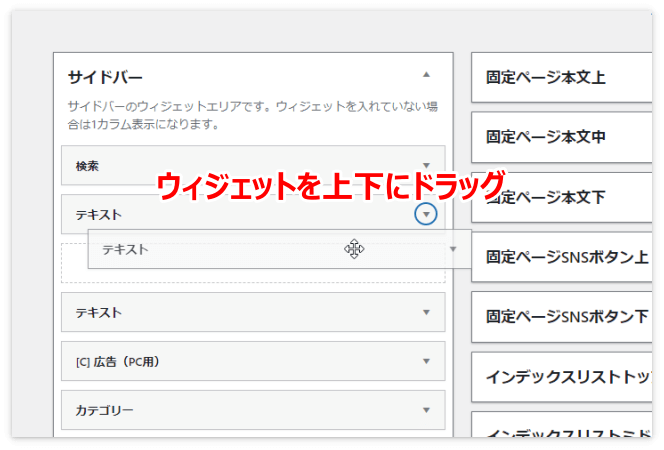This screenshot has height=450, width=664.
Task: Expand the テキスト widget arrow above [C] 広告（PC用）
Action: coord(426,312)
